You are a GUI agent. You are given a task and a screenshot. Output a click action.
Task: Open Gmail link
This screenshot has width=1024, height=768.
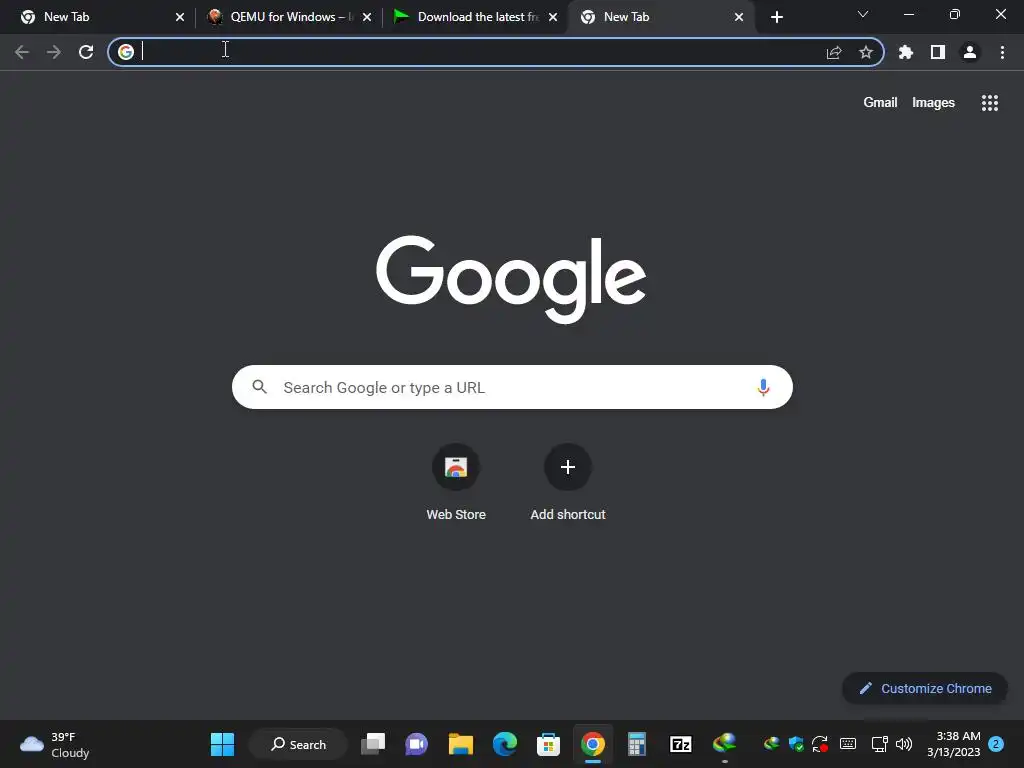coord(880,103)
